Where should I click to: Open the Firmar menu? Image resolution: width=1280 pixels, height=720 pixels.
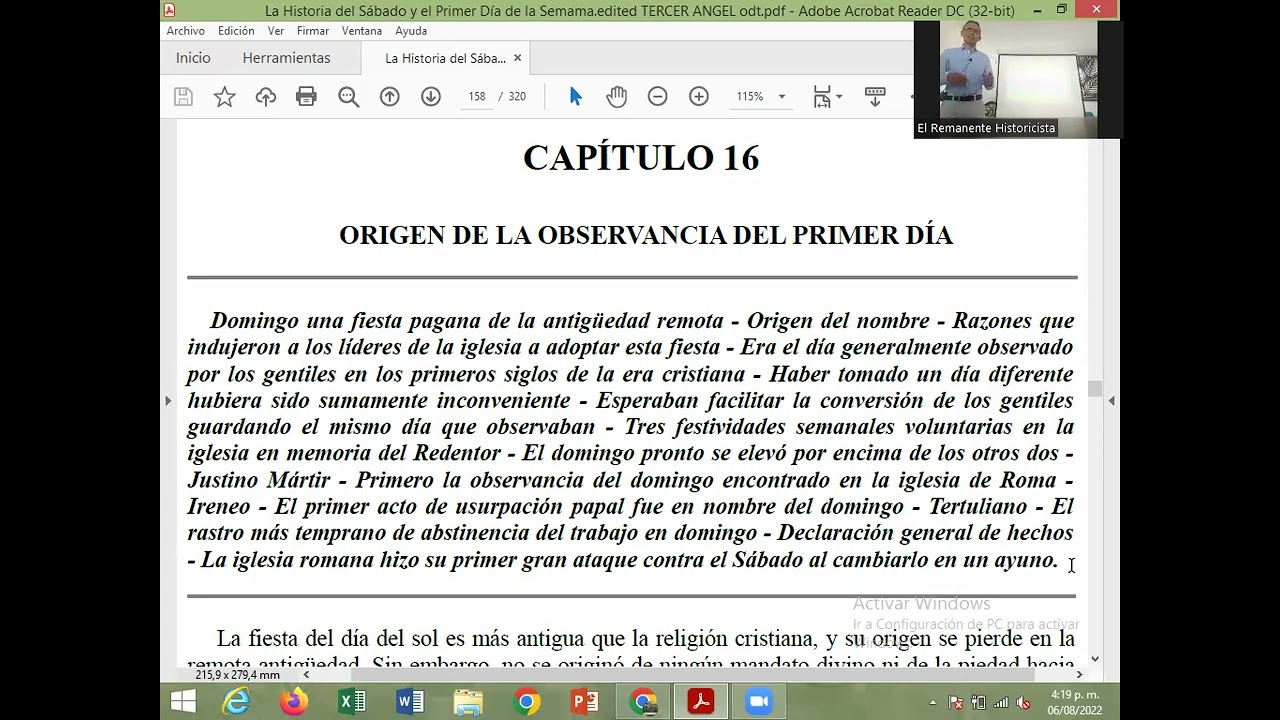pos(313,31)
